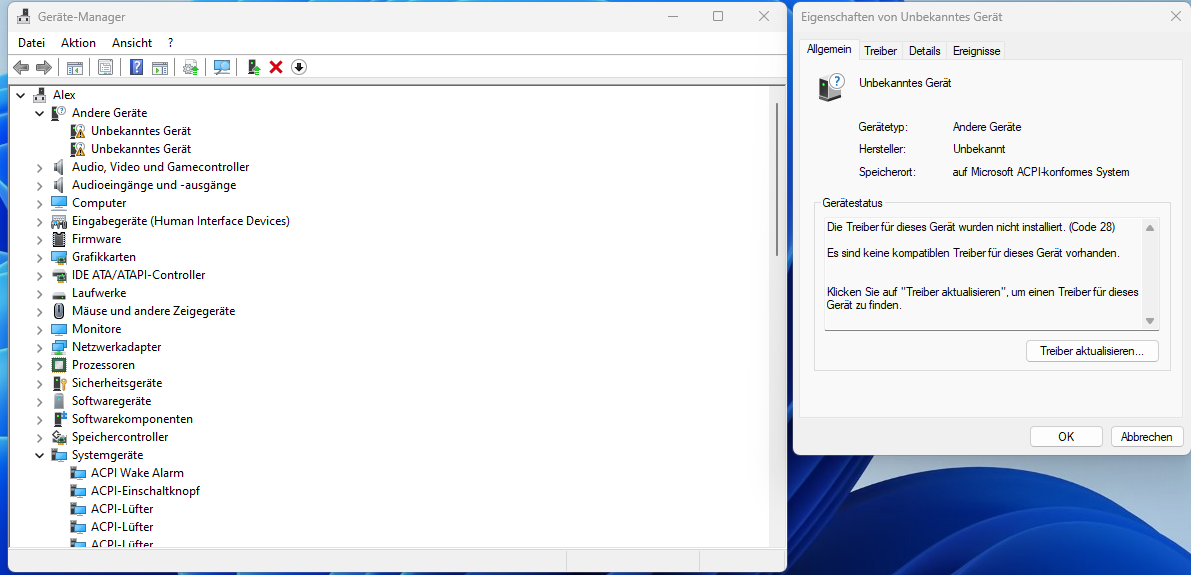This screenshot has width=1191, height=575.
Task: Expand Audioeingänge und -ausgänge
Action: [39, 185]
